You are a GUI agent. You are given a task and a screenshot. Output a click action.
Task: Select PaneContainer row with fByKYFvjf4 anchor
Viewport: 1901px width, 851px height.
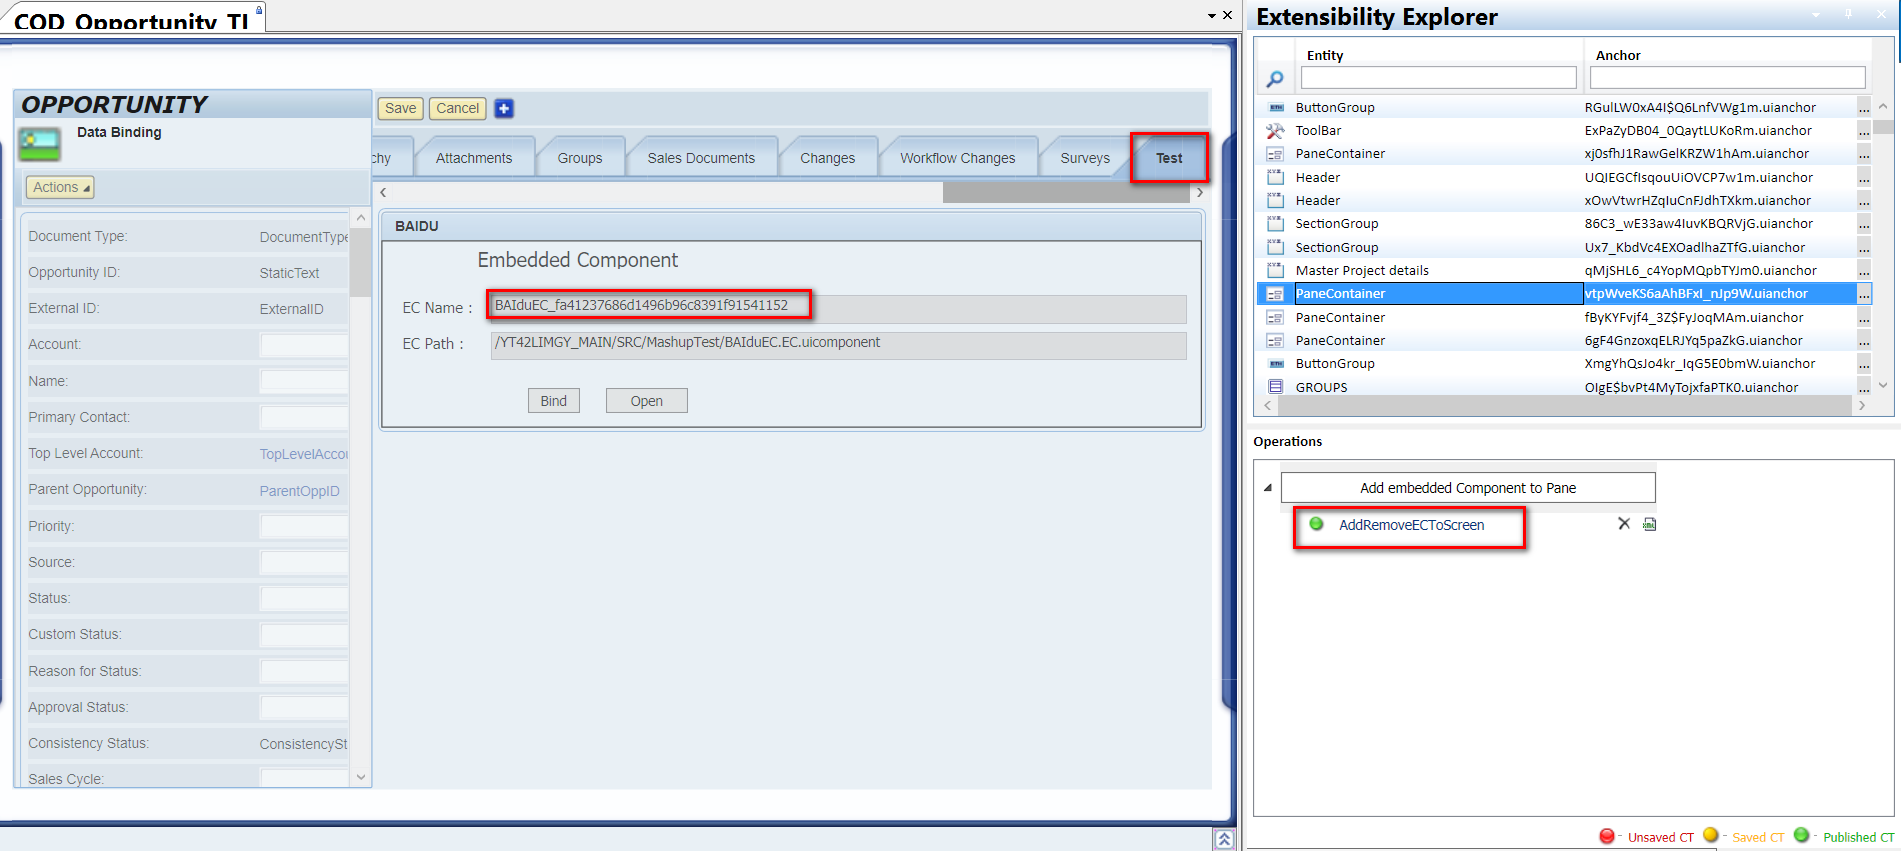point(1565,317)
